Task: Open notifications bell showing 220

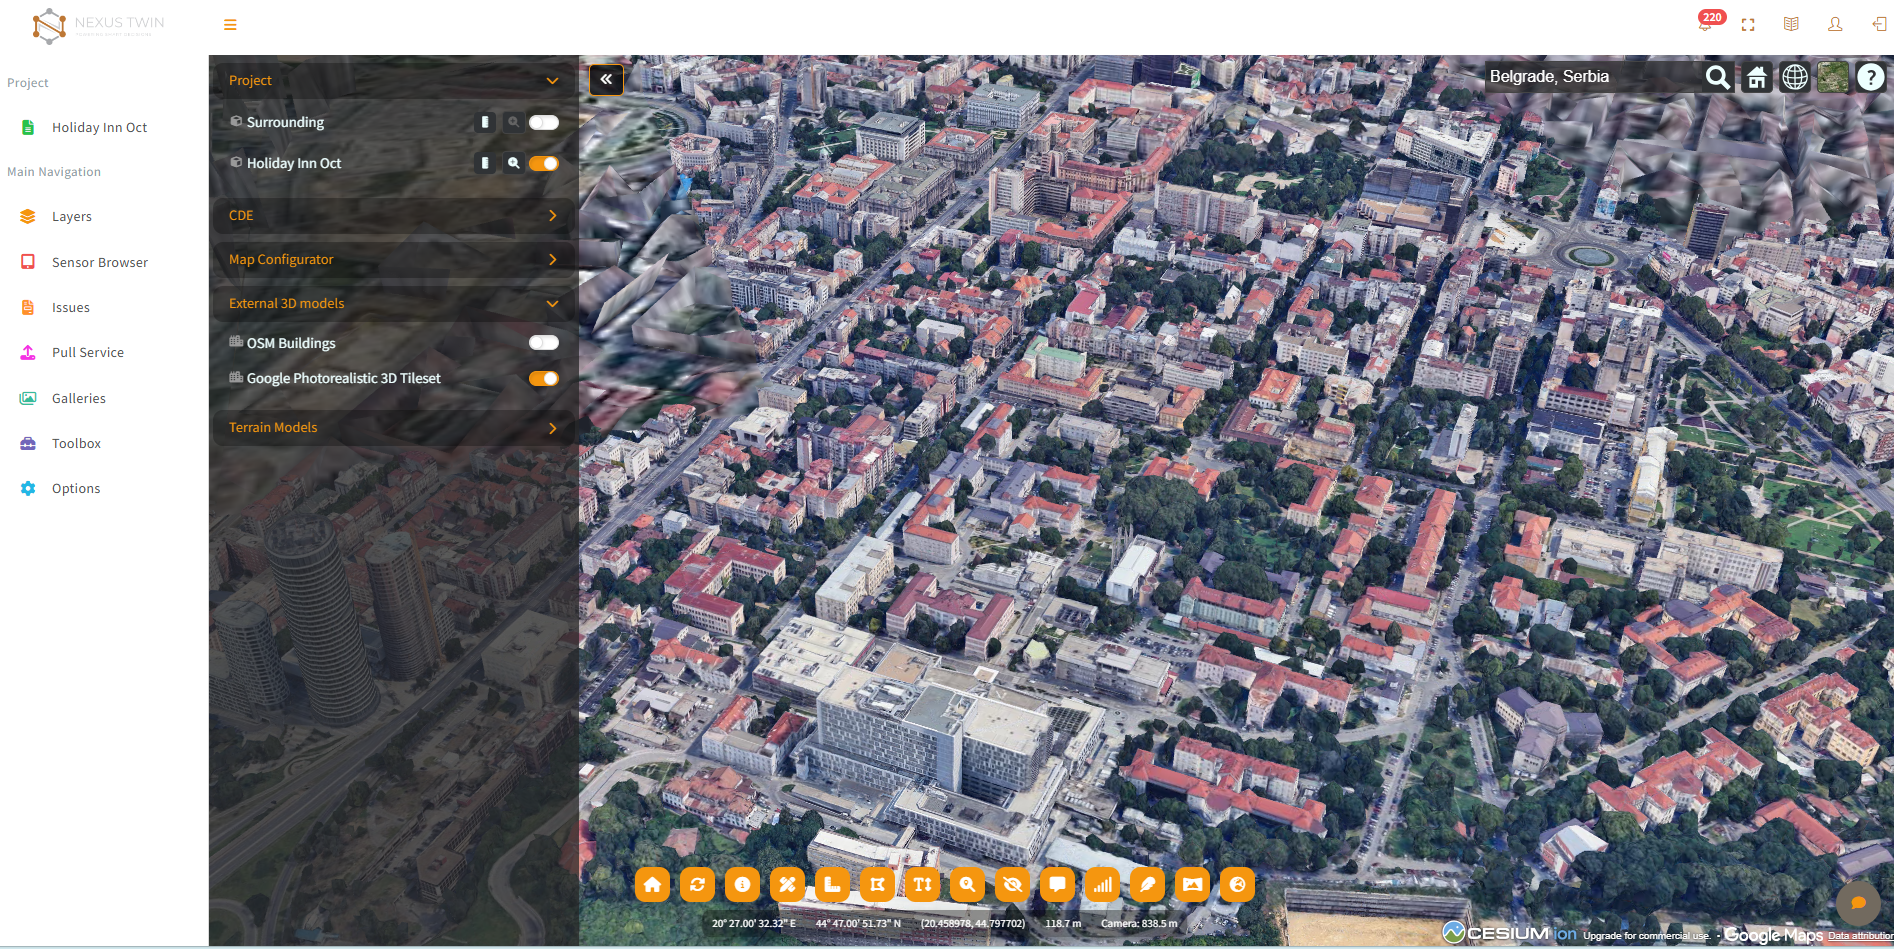Action: click(x=1706, y=23)
